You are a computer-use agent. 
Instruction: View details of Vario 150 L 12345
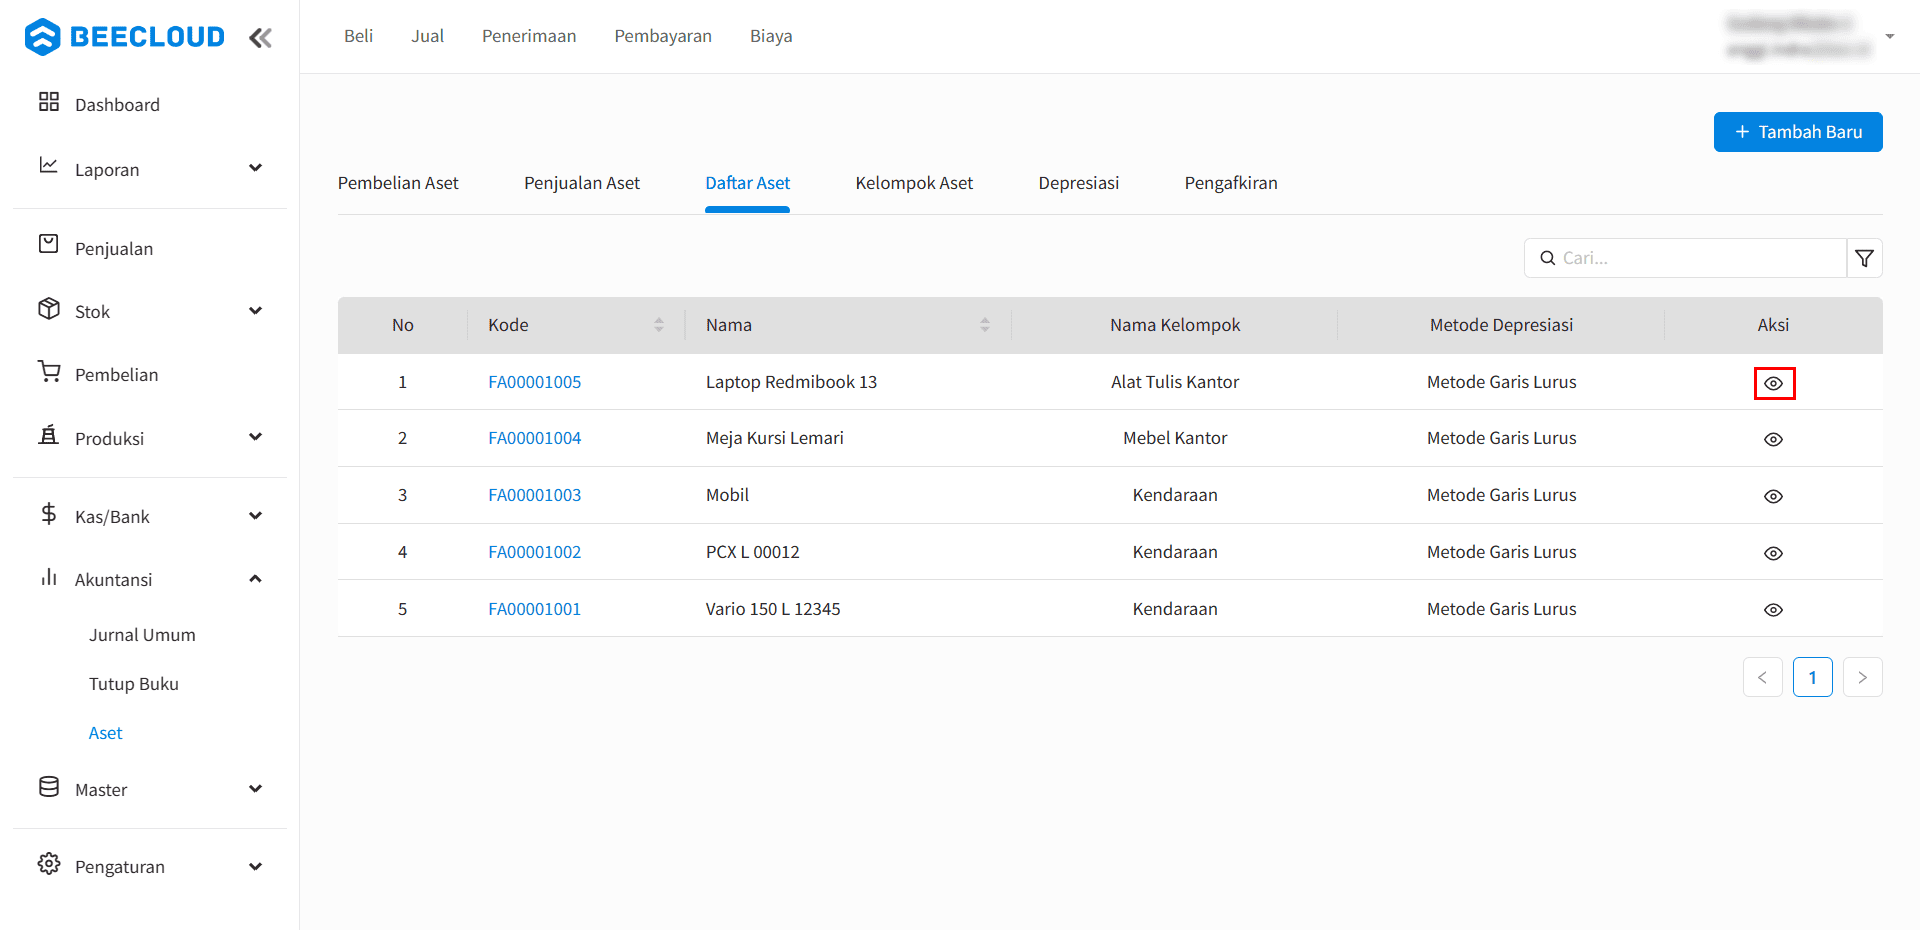pos(1774,610)
